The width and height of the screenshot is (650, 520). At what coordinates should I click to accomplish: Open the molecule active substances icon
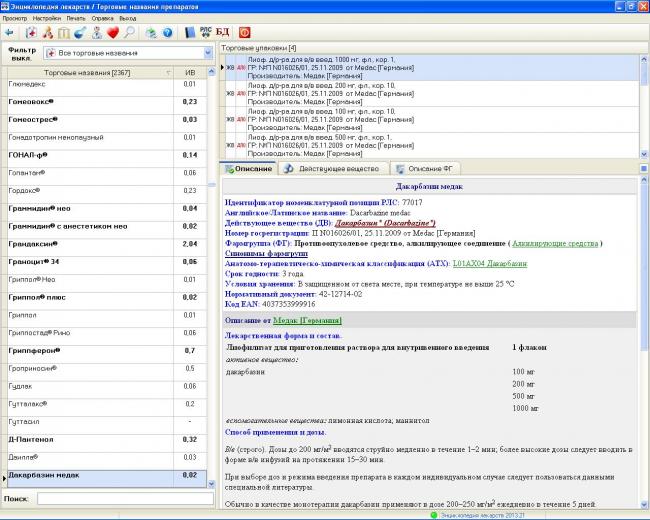coord(48,32)
